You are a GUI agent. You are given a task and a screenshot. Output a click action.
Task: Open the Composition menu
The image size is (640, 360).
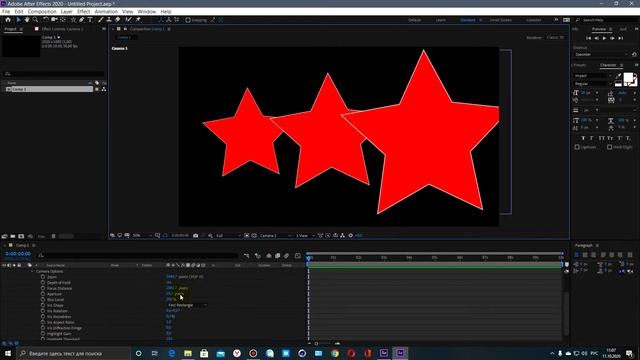pos(42,11)
